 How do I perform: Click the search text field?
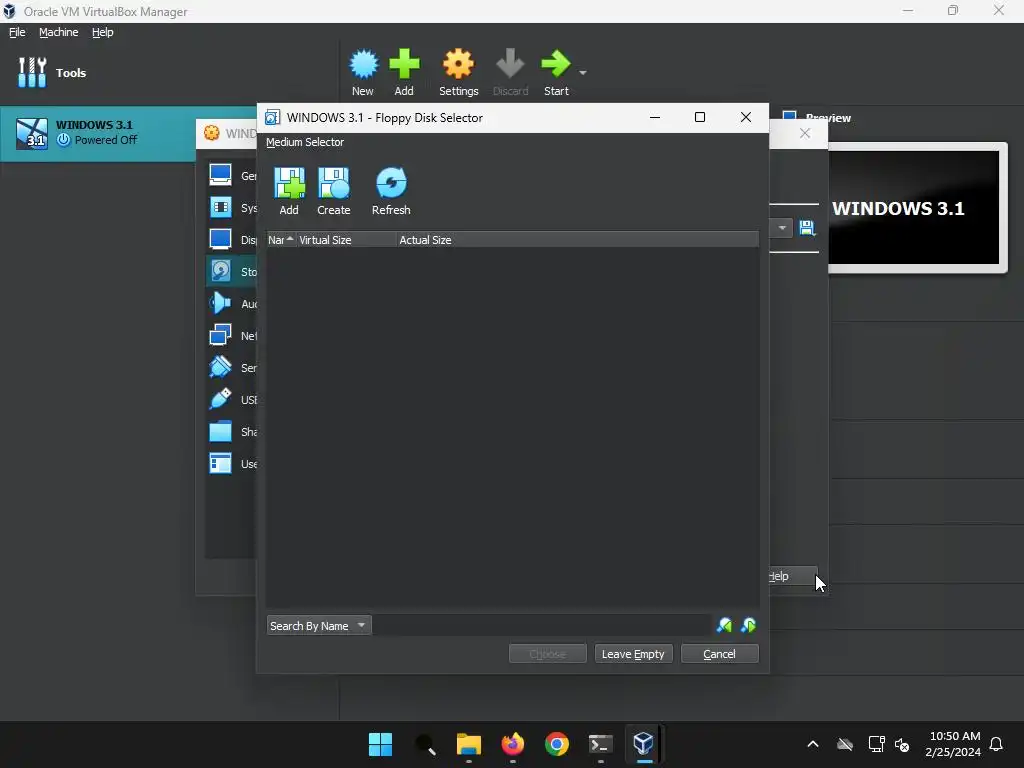(x=543, y=626)
